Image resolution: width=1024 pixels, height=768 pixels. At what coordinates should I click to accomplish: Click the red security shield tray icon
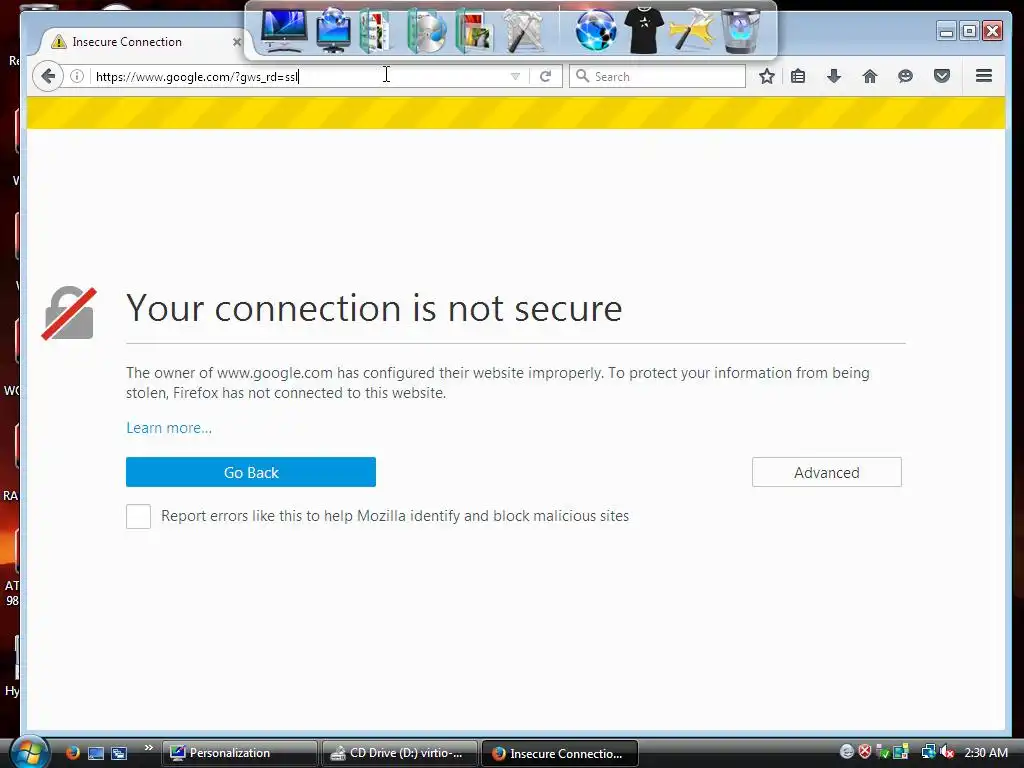click(x=865, y=752)
